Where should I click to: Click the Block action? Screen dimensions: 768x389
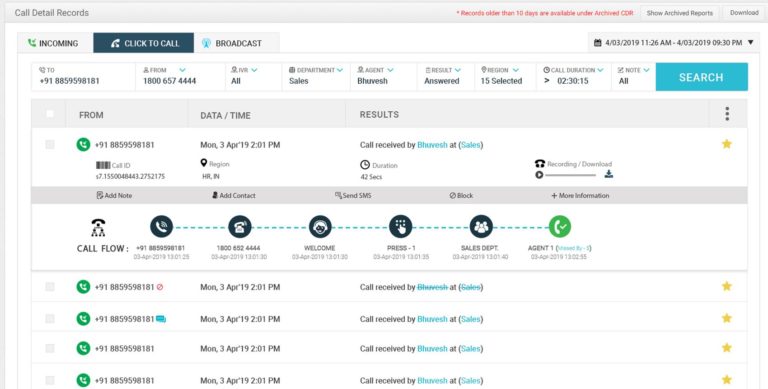(461, 195)
